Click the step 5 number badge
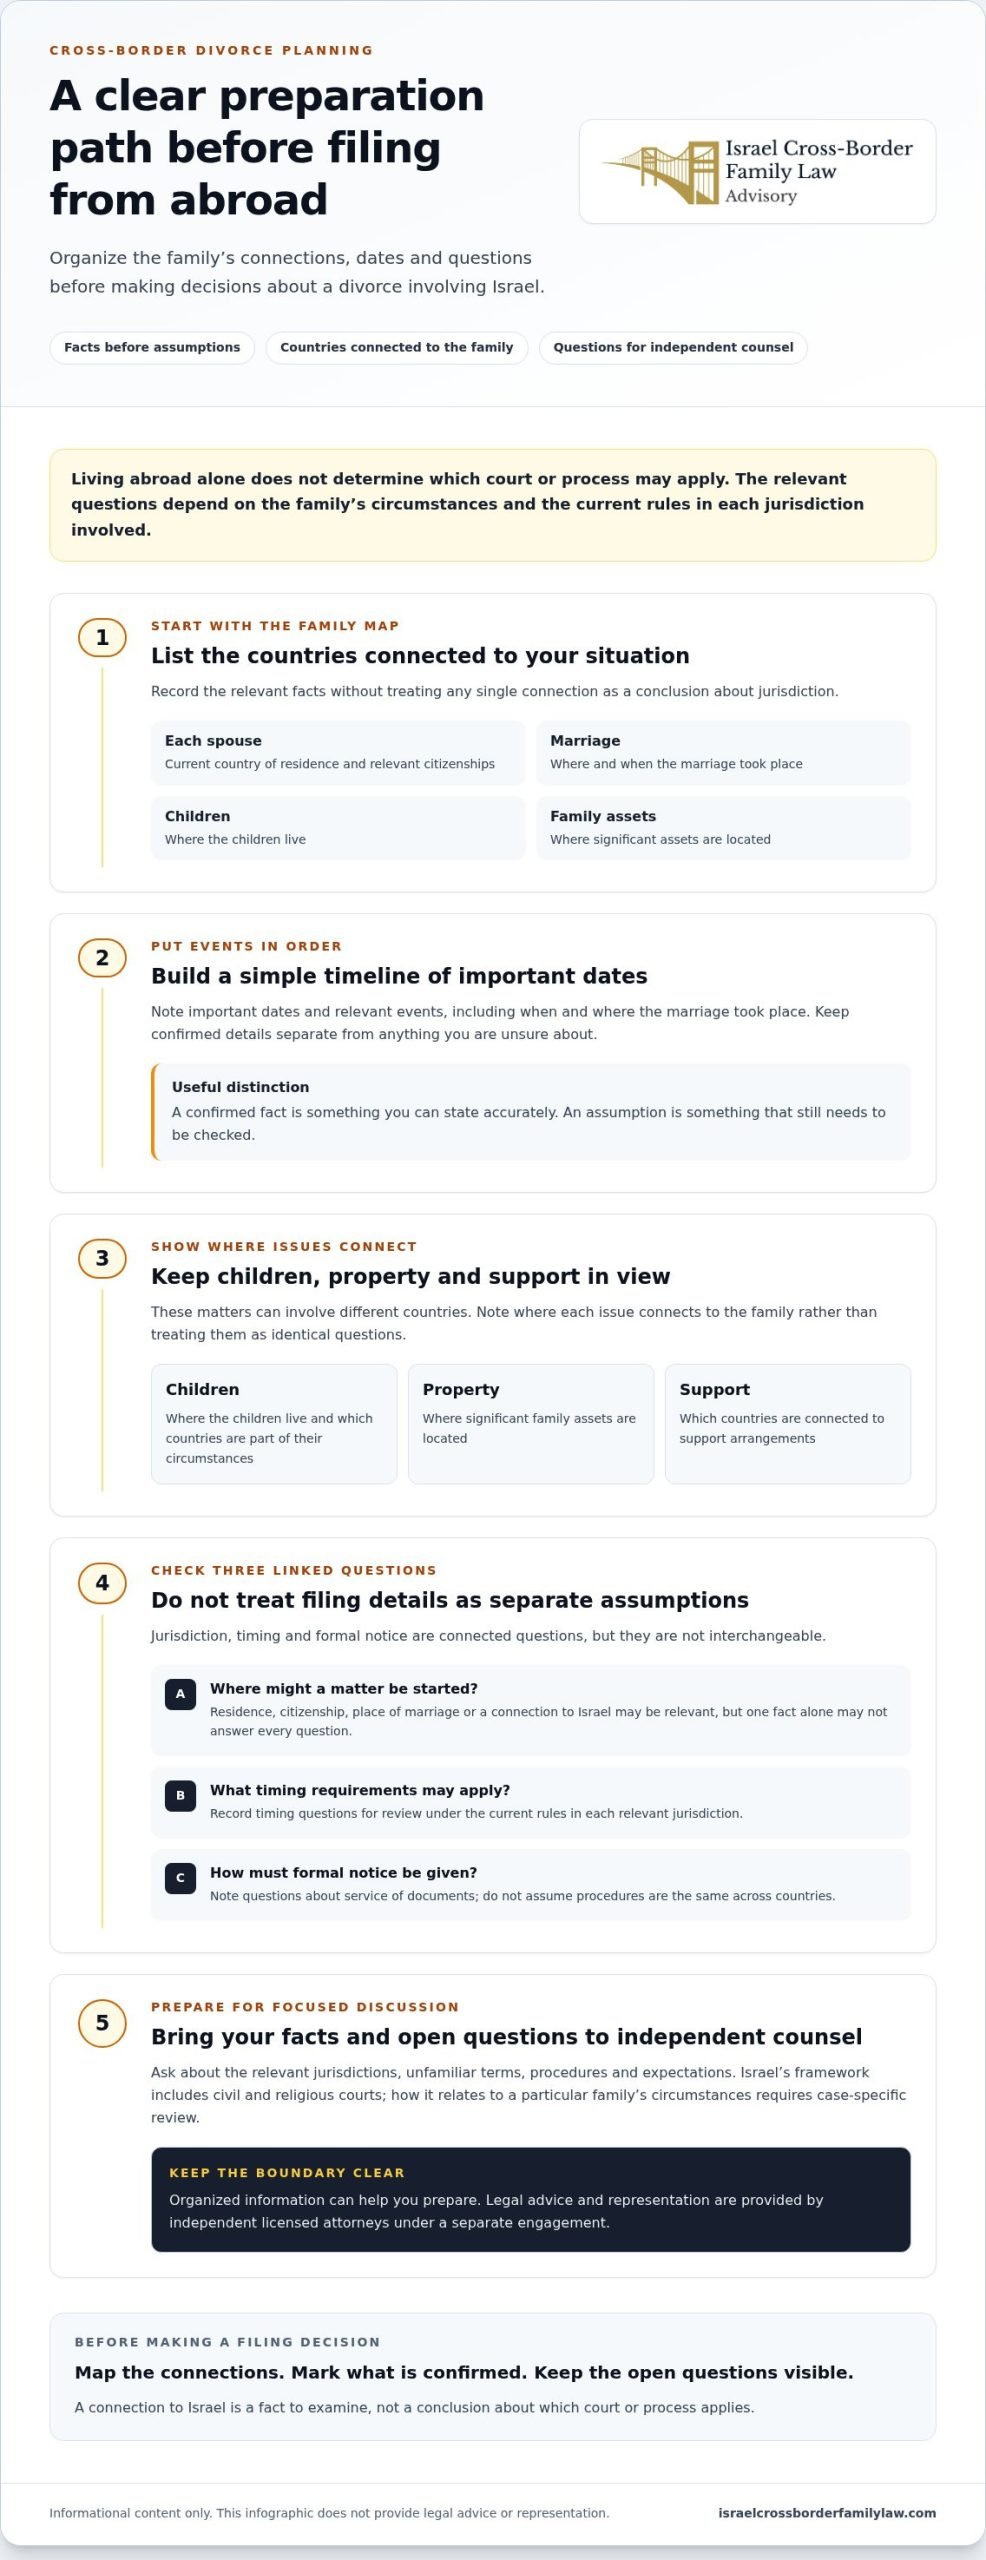 tap(102, 2022)
